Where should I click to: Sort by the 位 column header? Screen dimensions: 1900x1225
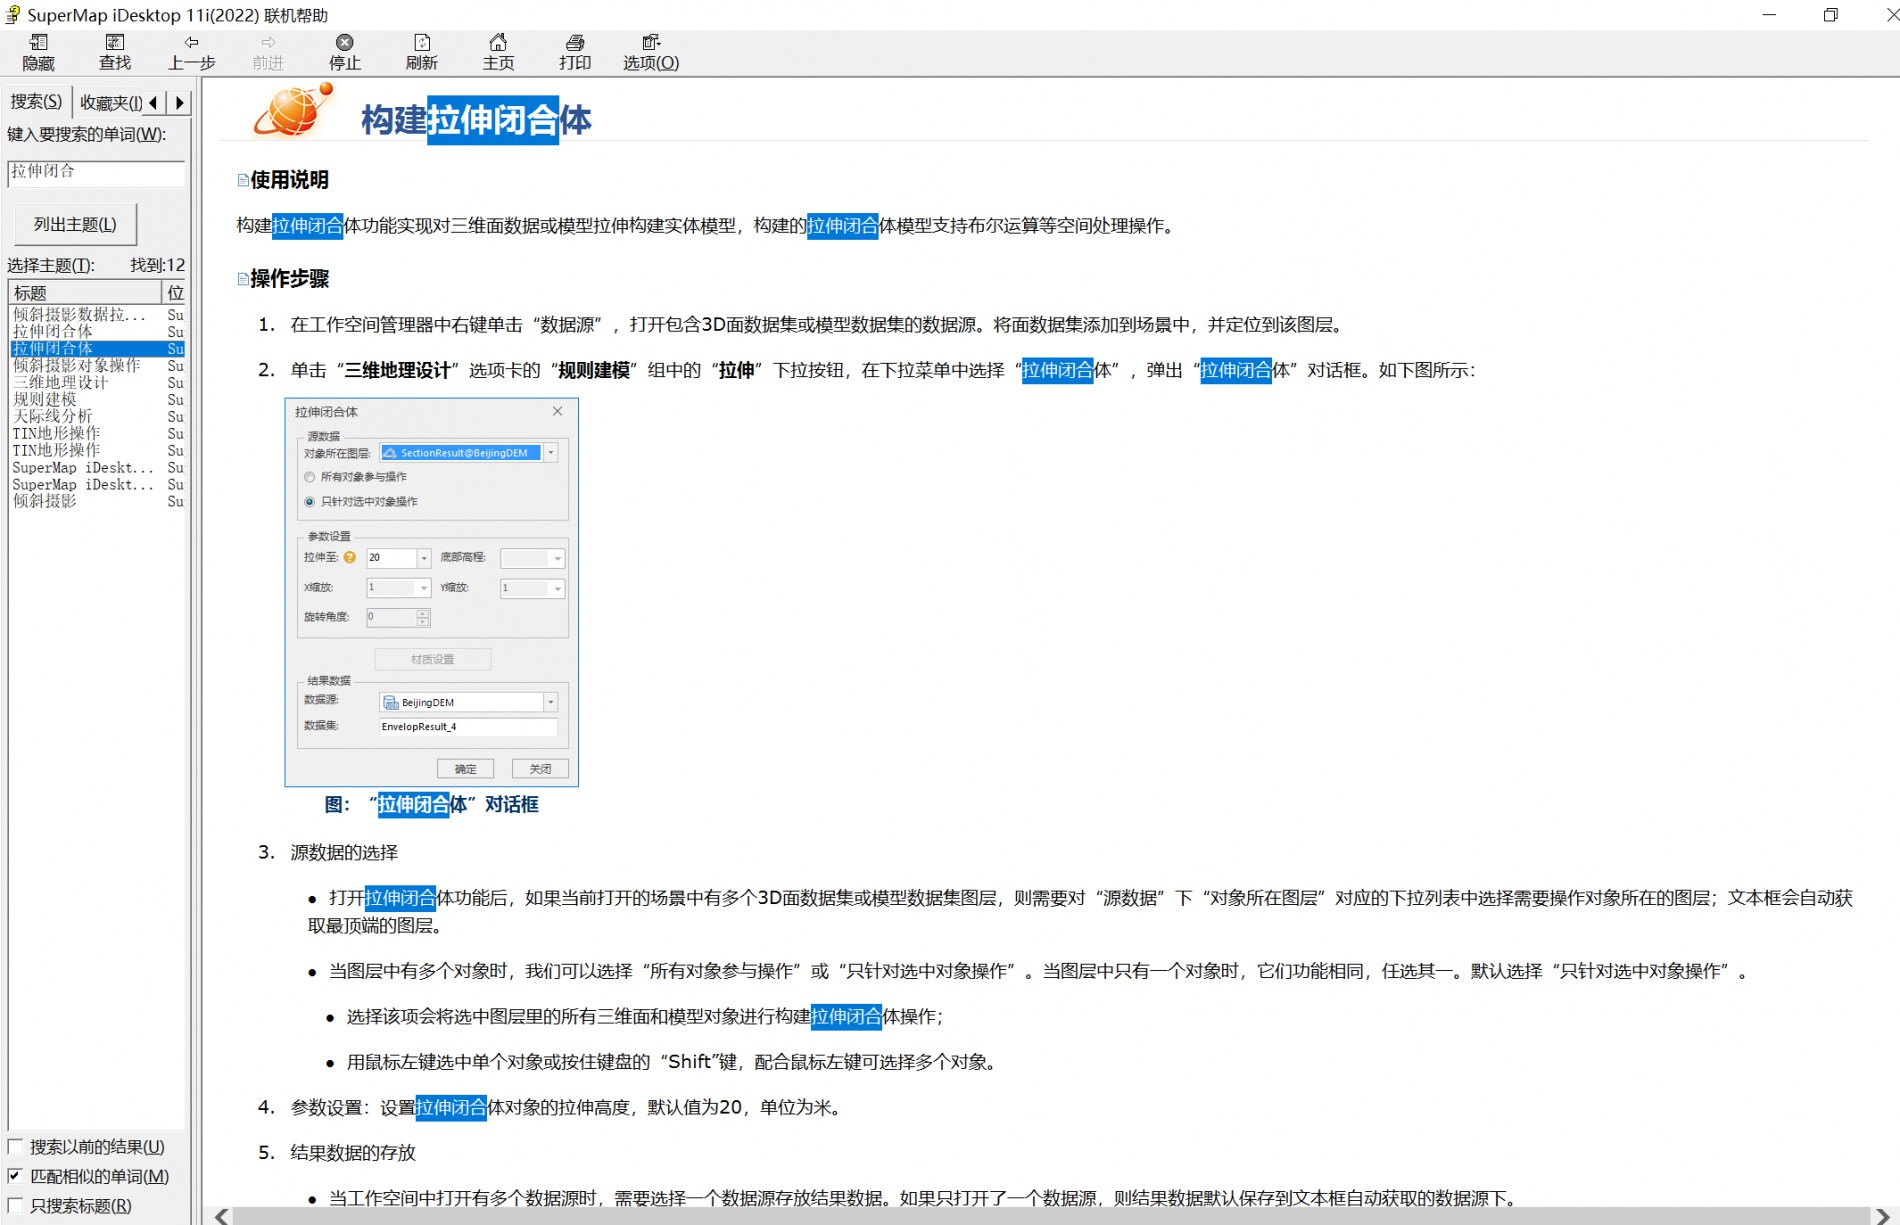click(175, 292)
